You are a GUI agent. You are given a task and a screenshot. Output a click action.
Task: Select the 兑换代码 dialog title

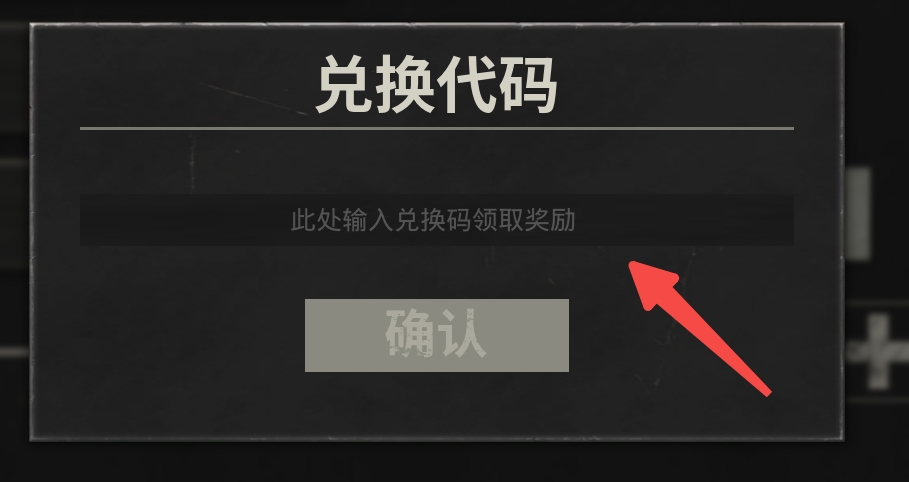coord(437,85)
